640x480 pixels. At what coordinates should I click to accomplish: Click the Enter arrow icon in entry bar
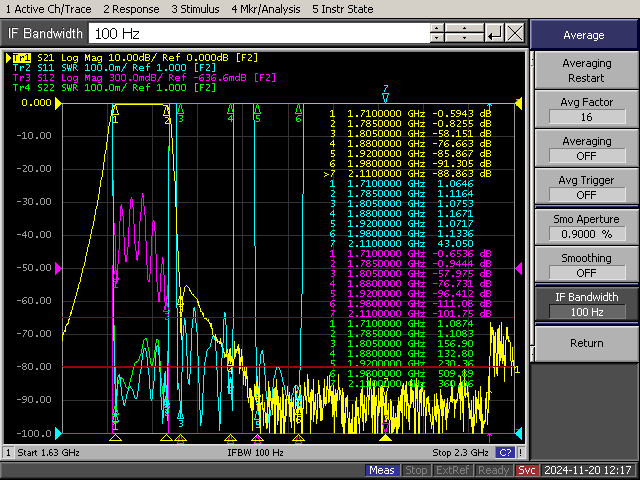pos(494,34)
